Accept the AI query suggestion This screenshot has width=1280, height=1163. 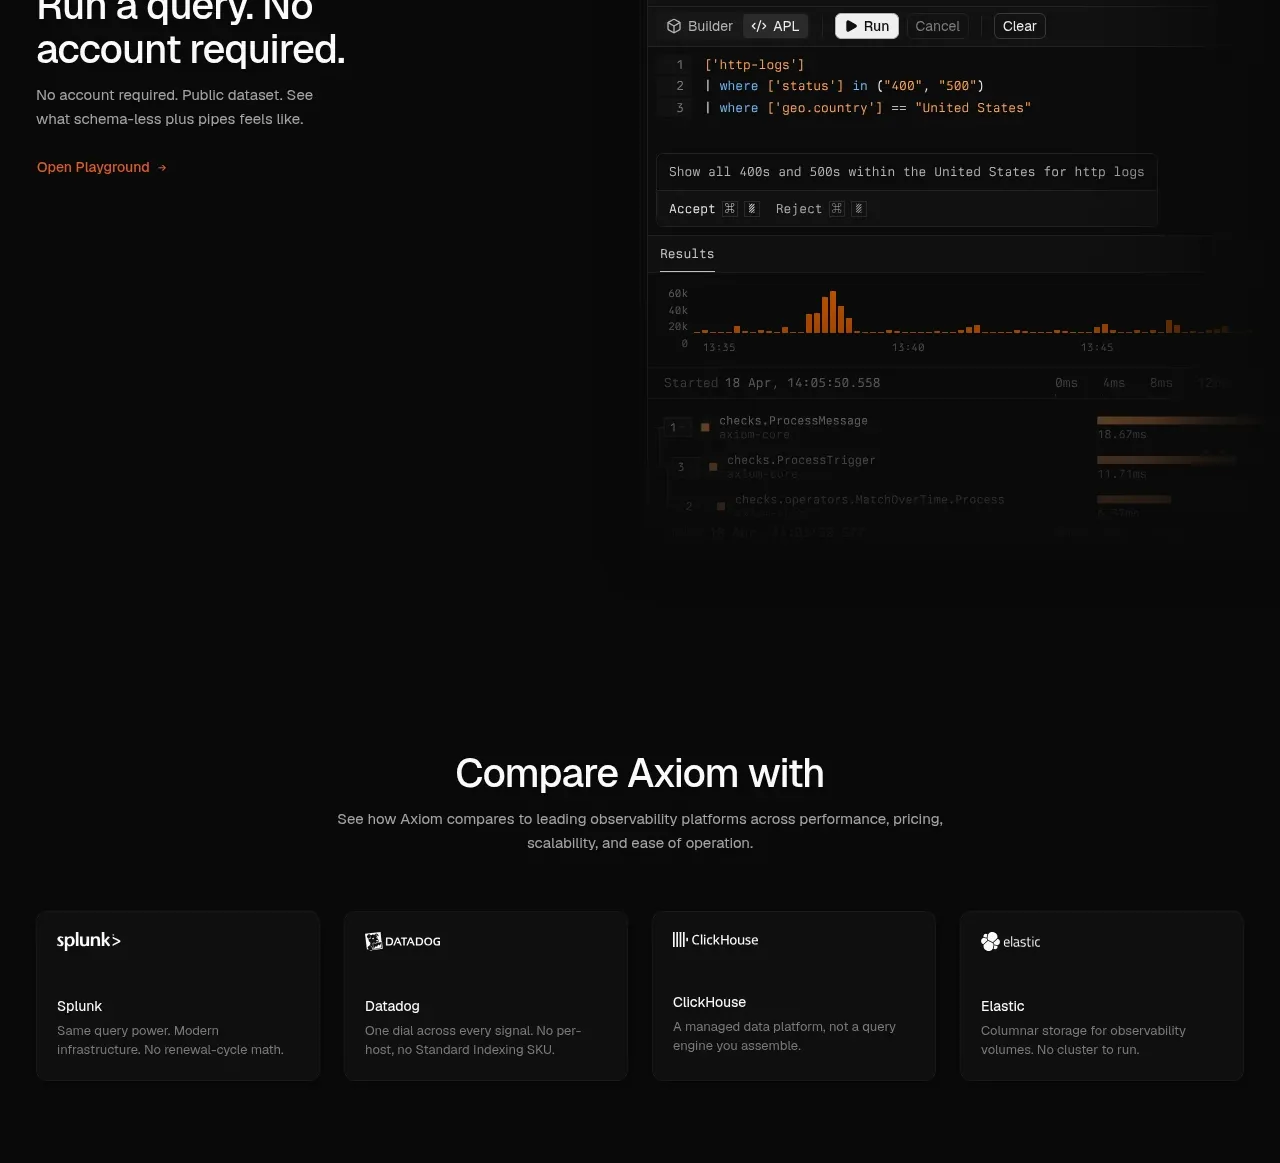pos(714,209)
